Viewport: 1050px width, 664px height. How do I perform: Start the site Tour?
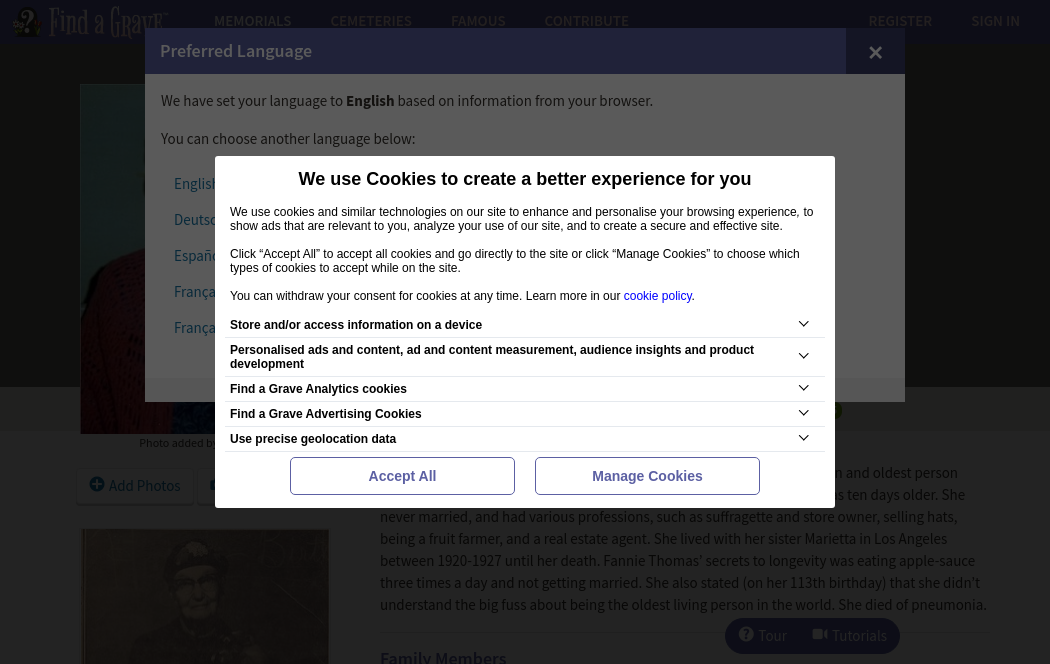coord(763,636)
